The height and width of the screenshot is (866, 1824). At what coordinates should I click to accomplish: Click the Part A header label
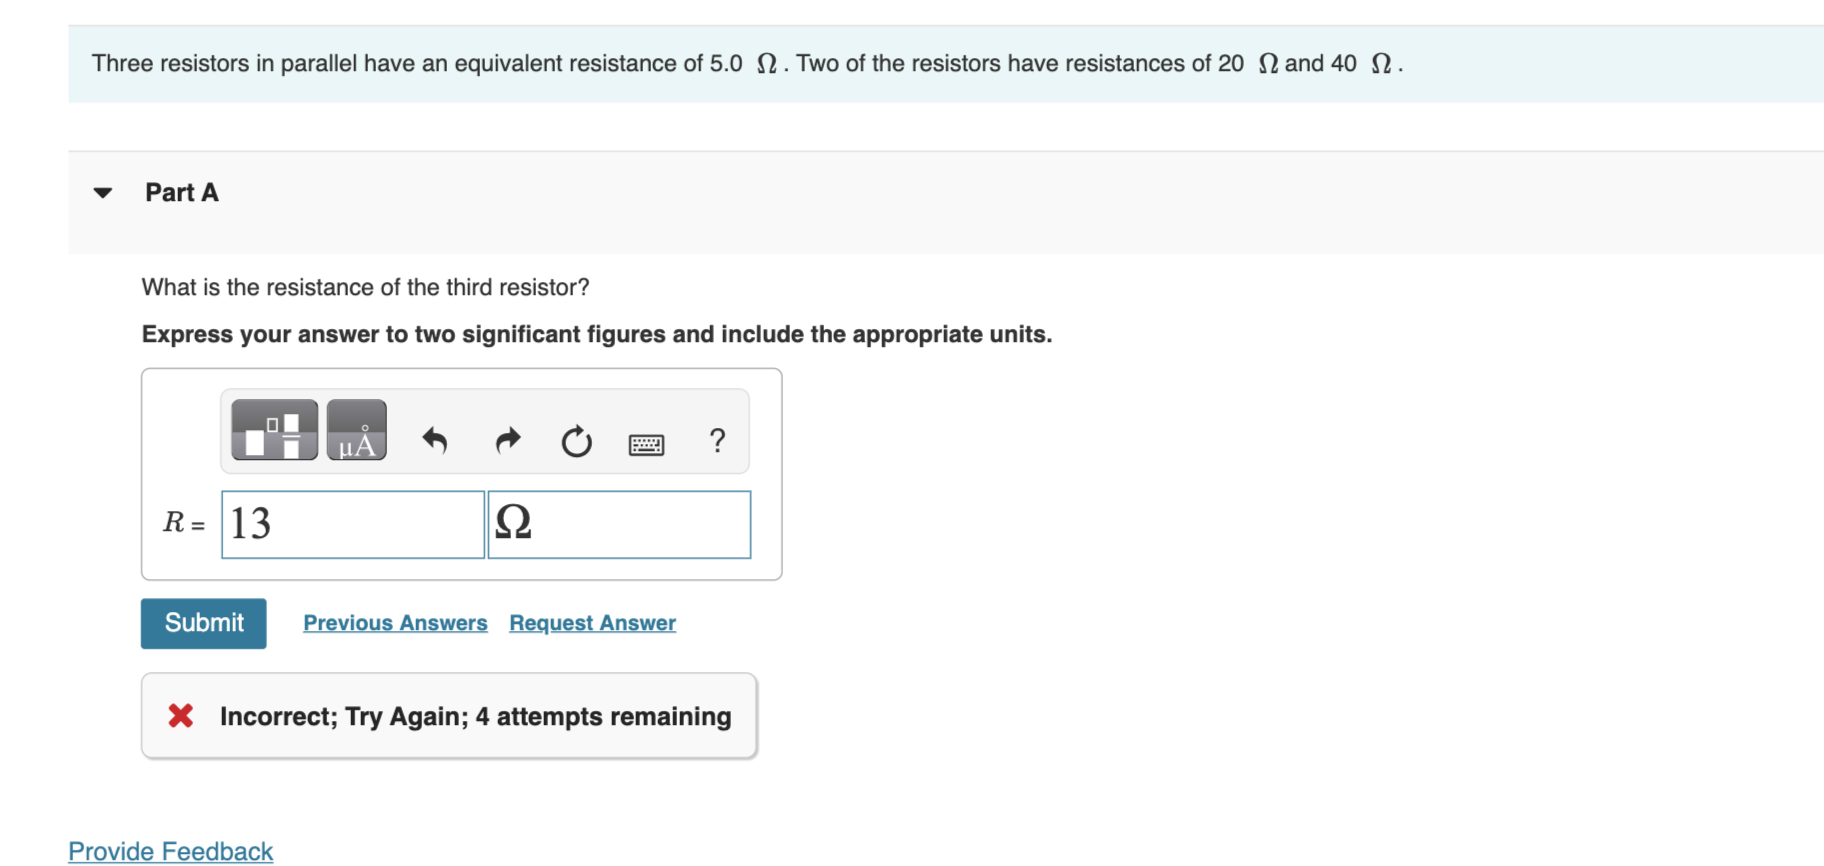pos(182,193)
